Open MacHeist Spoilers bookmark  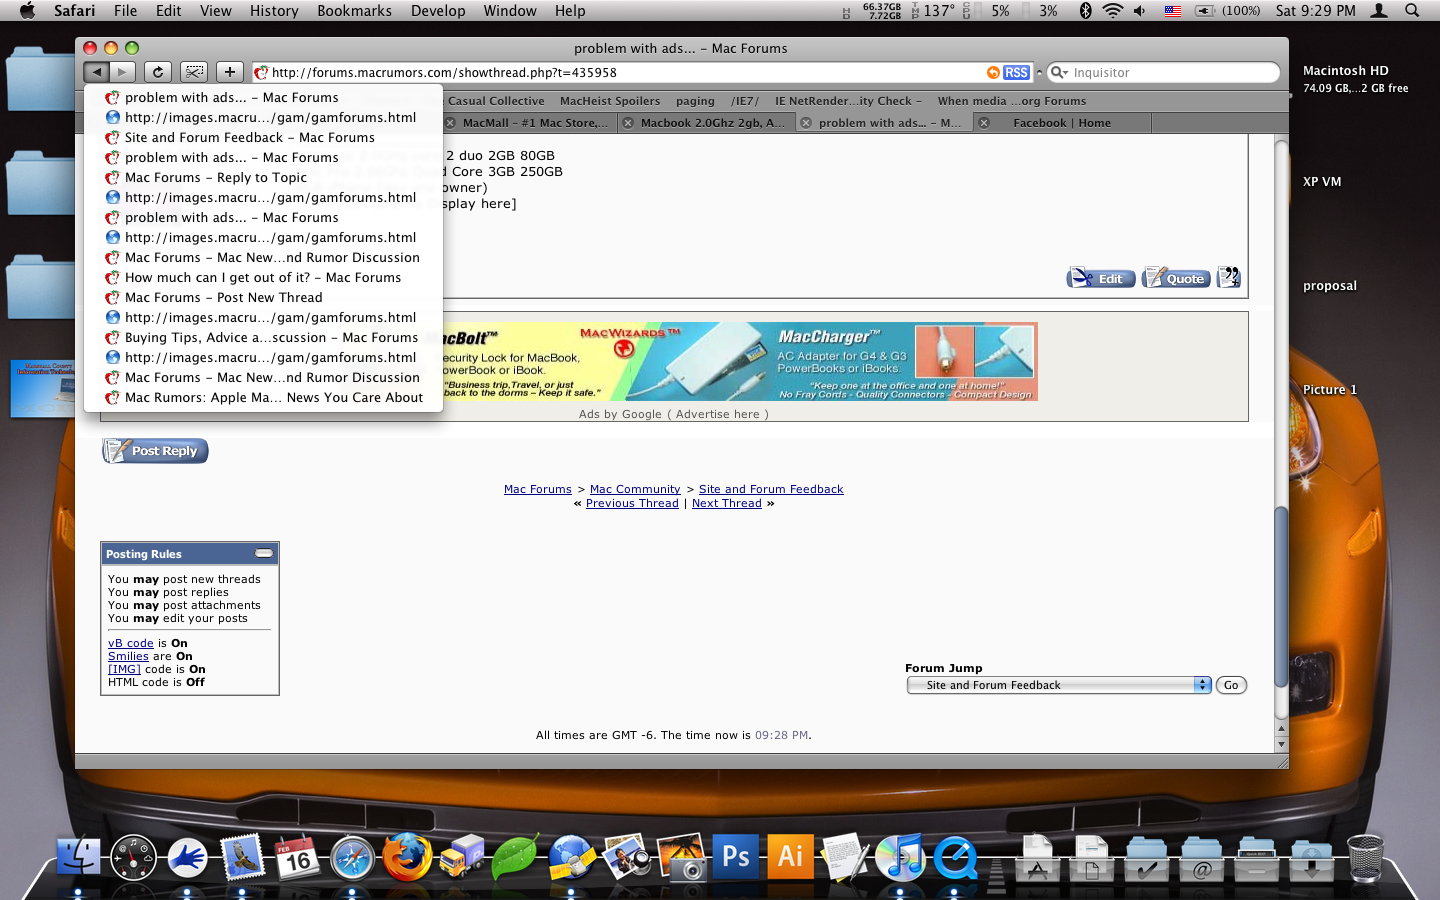pyautogui.click(x=610, y=101)
